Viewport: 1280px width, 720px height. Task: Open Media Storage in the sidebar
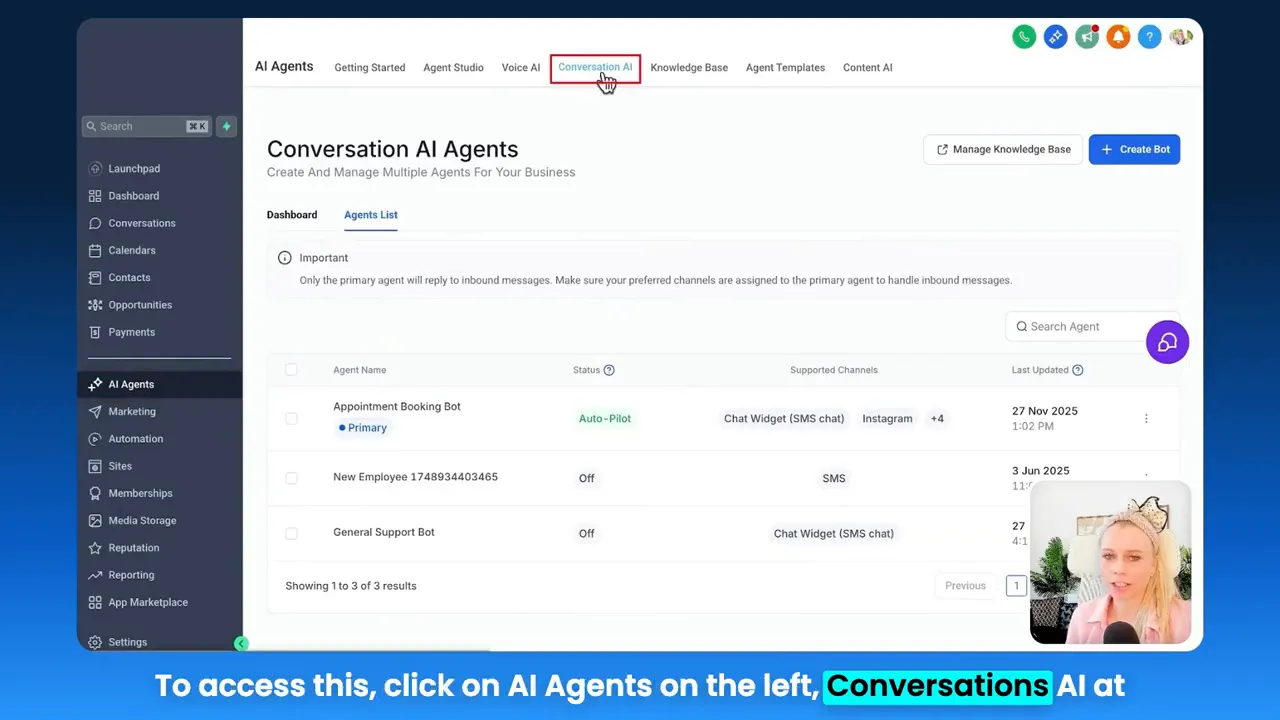pyautogui.click(x=142, y=520)
